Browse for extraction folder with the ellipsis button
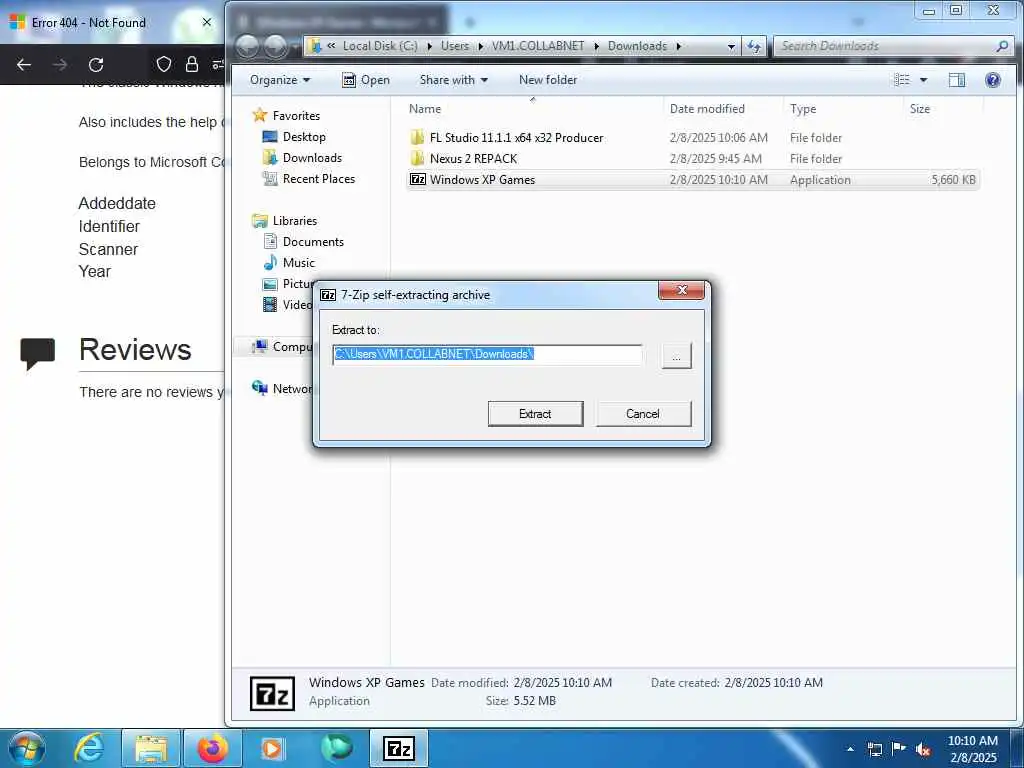Viewport: 1024px width, 768px height. 677,356
